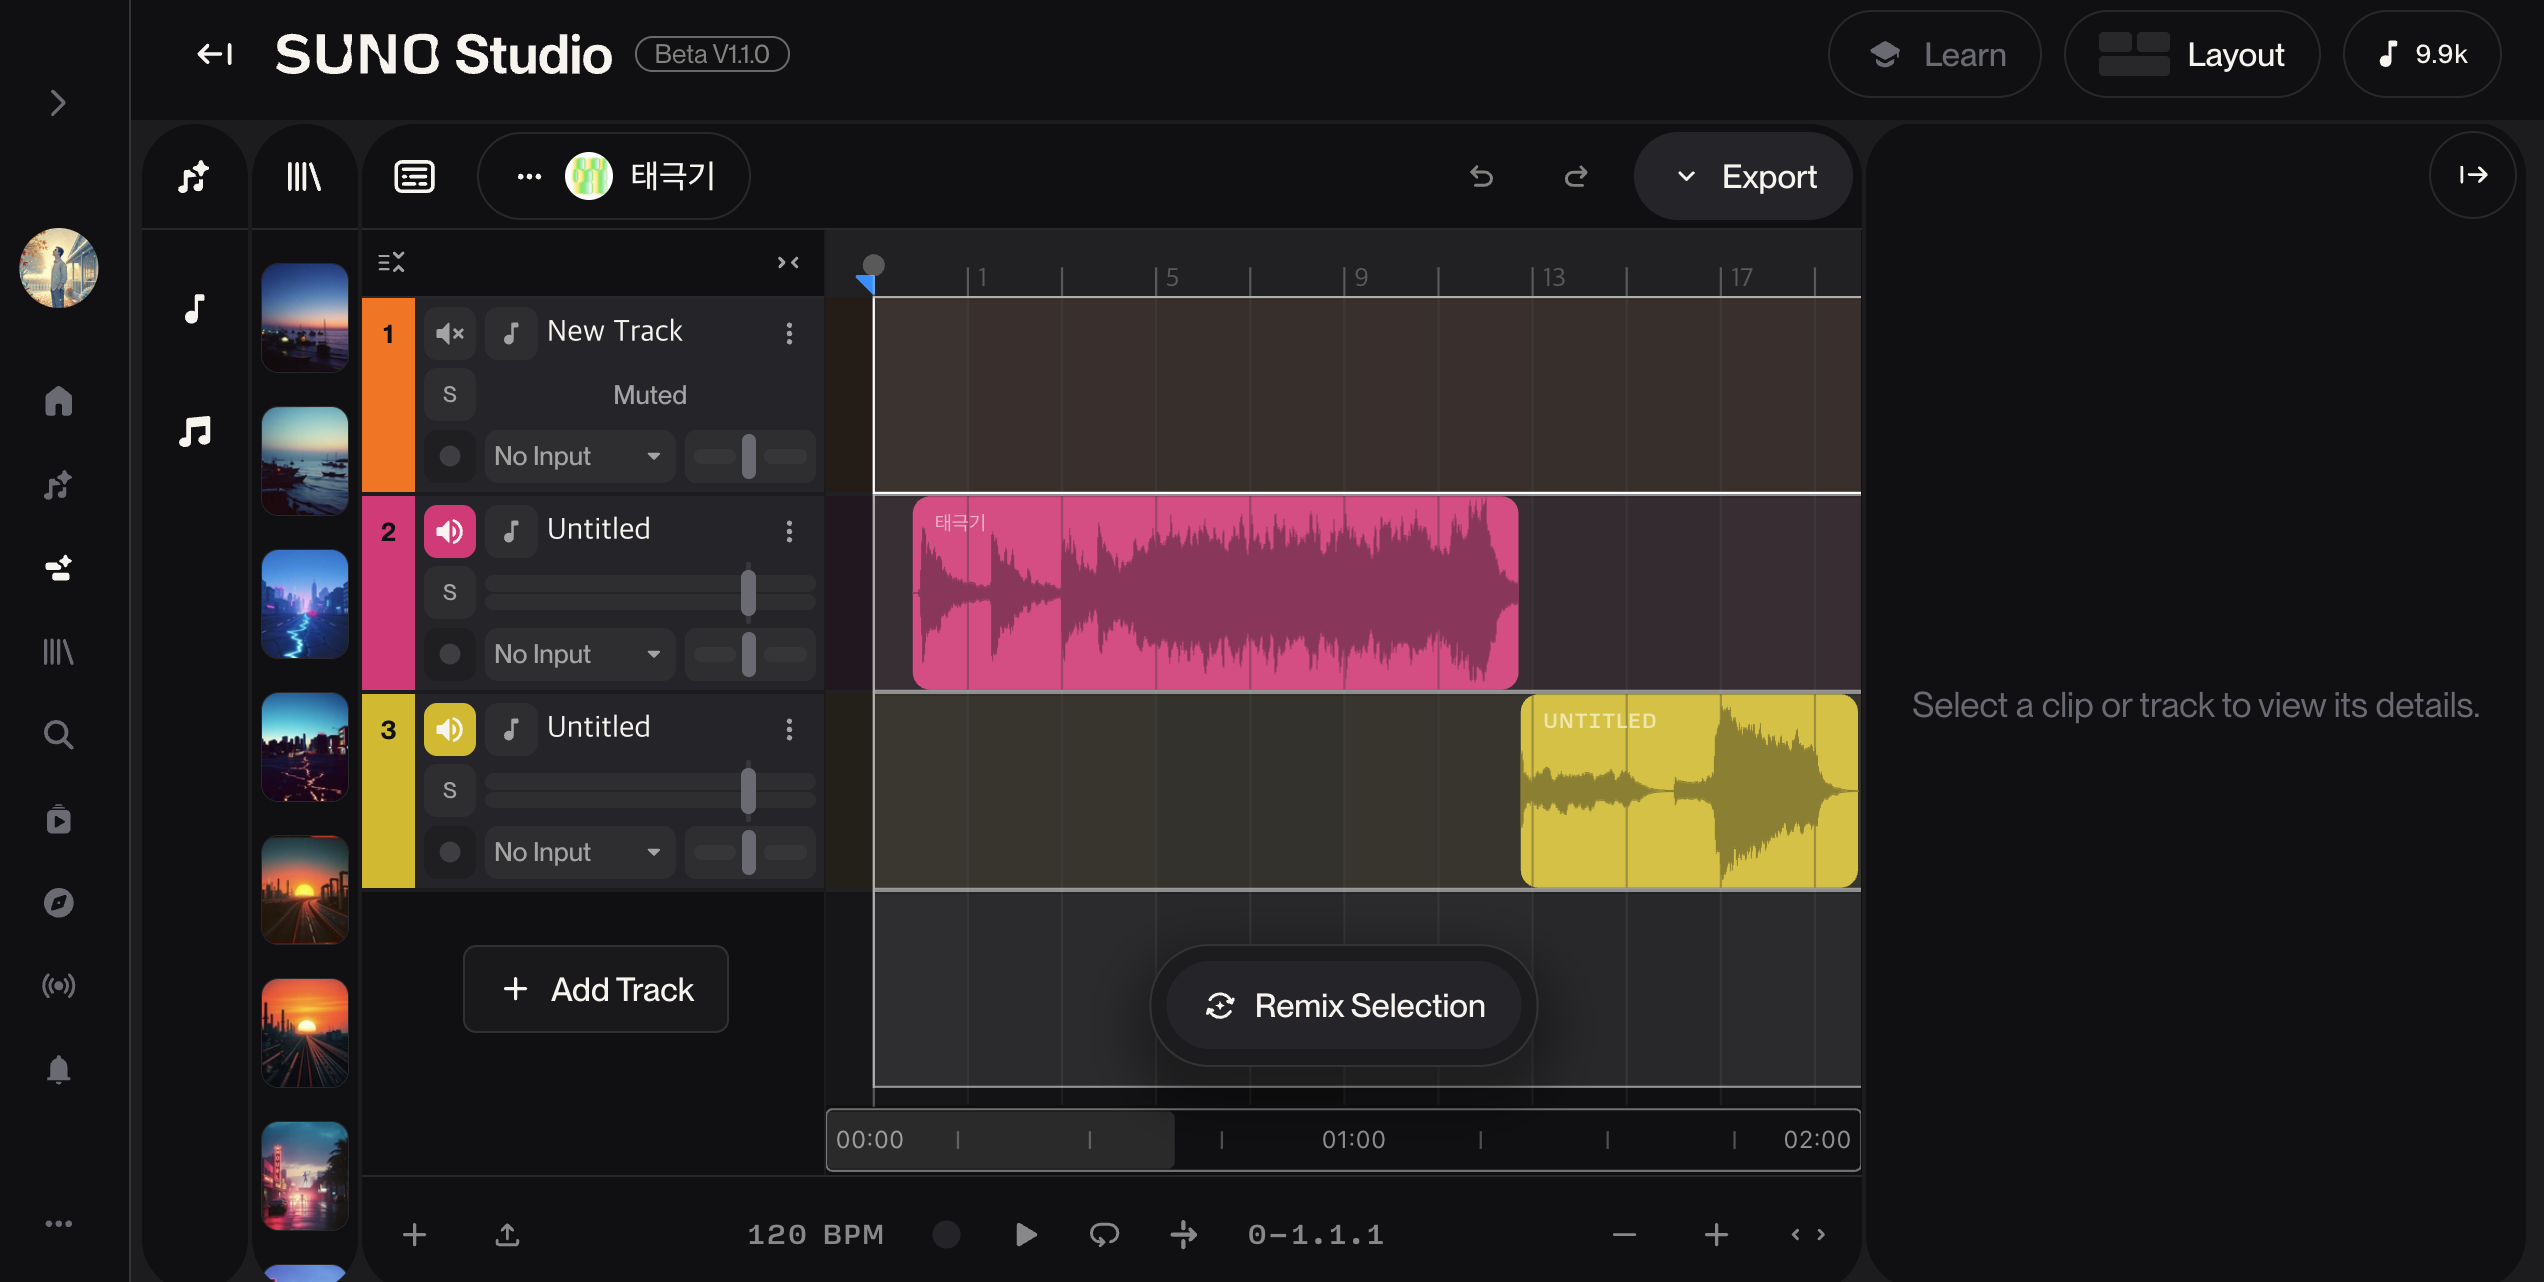Screen dimensions: 2544x1282
Task: Click the Add Track button
Action: (x=596, y=989)
